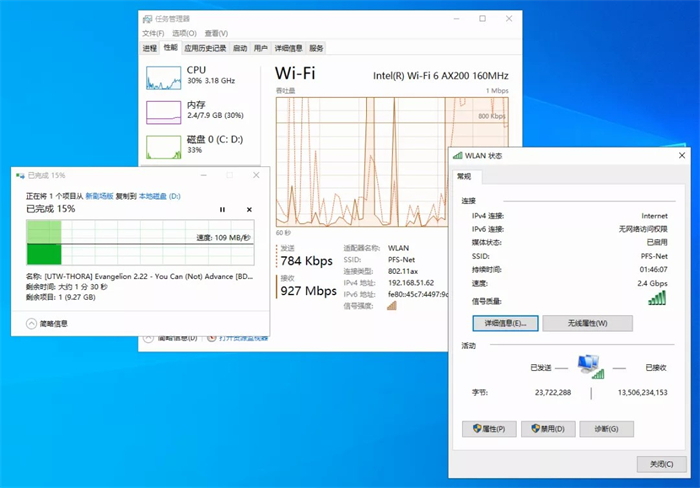The width and height of the screenshot is (700, 488).
Task: Open the 启动 tab
Action: pos(240,48)
